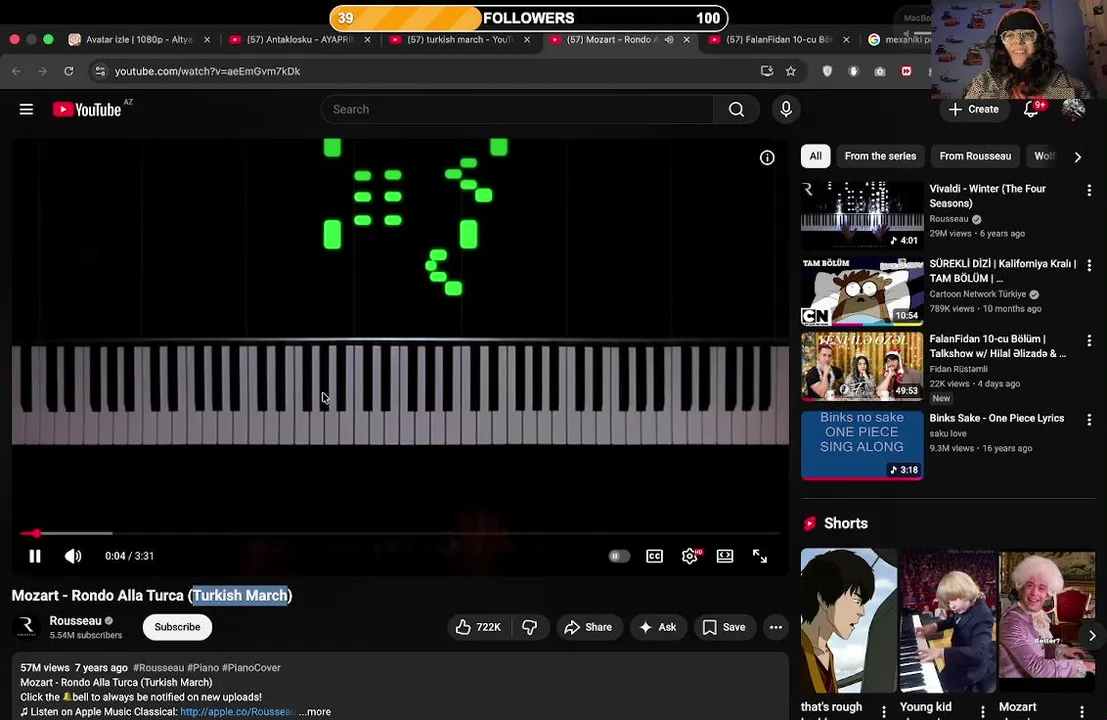Viewport: 1107px width, 720px height.
Task: Mute the video volume
Action: tap(73, 556)
